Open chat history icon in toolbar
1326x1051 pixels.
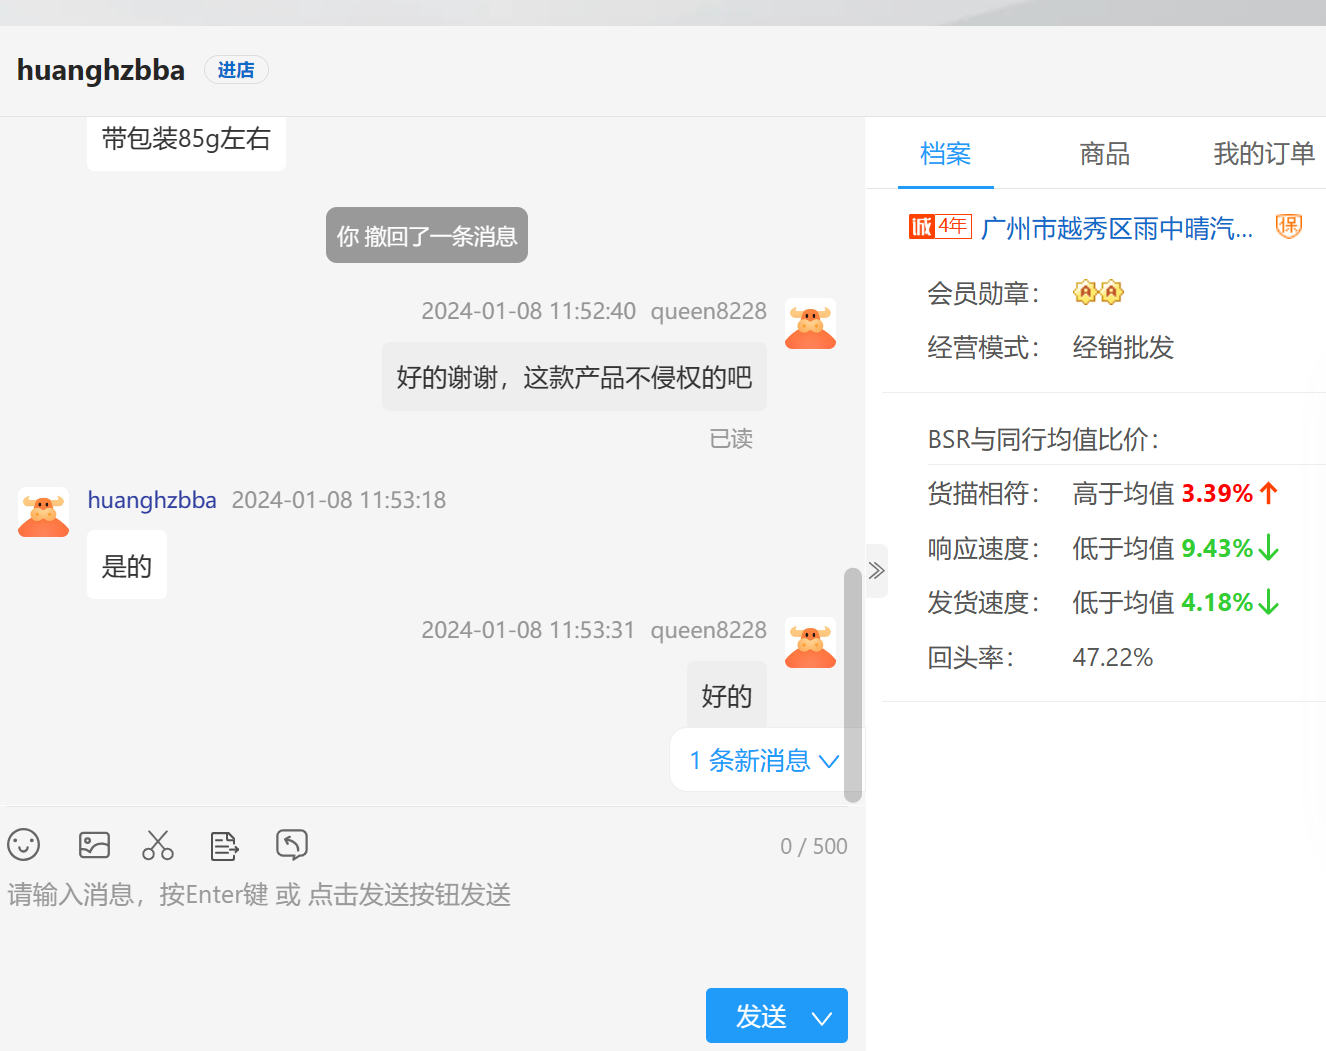pos(292,845)
